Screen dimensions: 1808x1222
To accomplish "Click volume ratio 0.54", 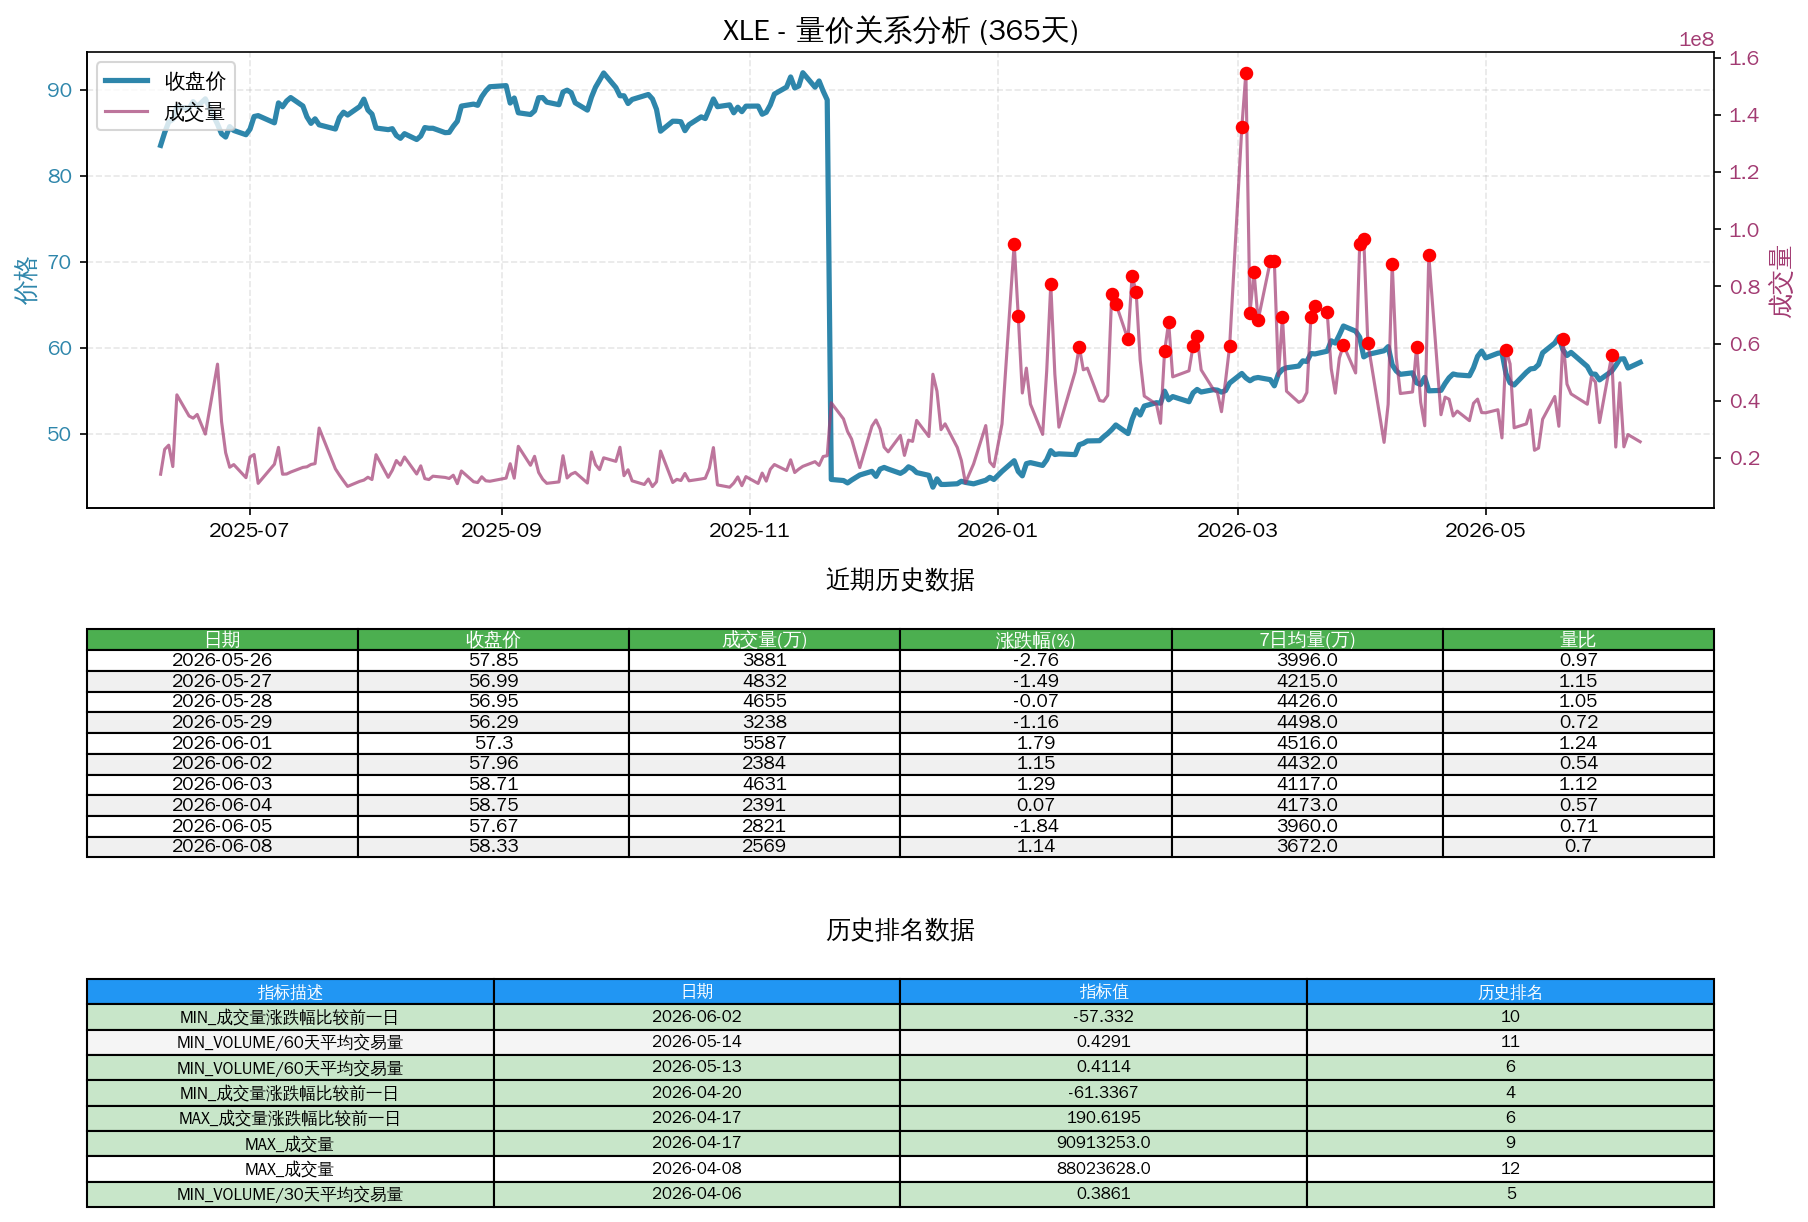I will coord(1578,763).
